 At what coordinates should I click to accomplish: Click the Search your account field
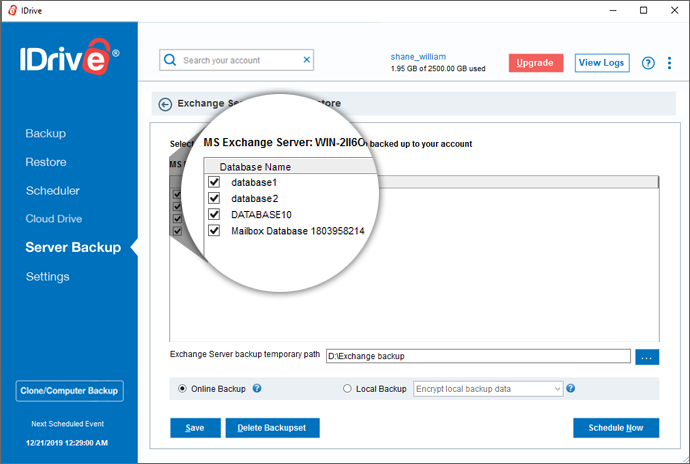pyautogui.click(x=236, y=60)
